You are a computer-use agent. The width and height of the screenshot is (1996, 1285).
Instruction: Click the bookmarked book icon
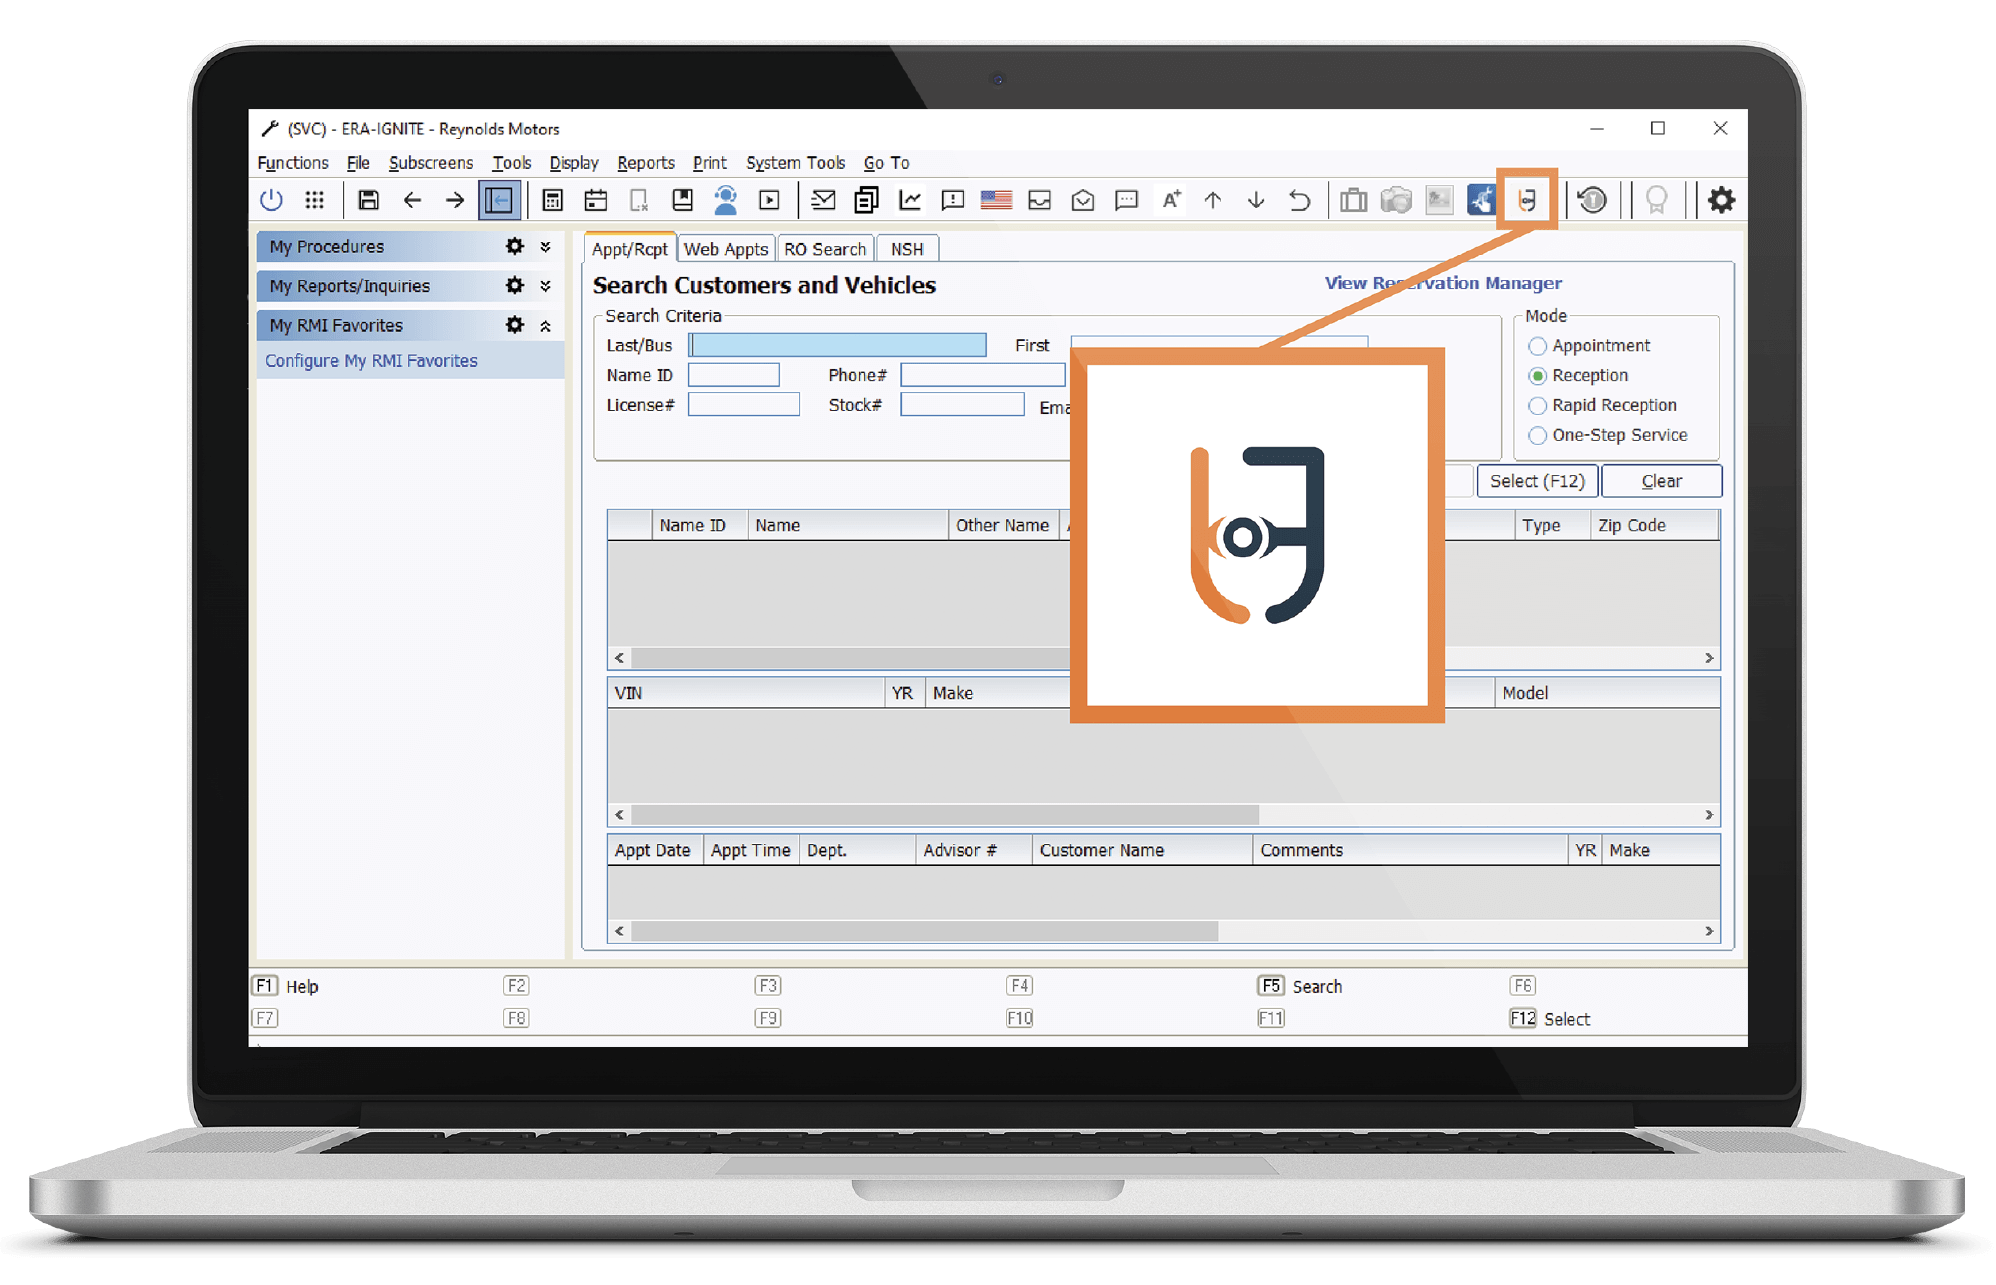[682, 200]
